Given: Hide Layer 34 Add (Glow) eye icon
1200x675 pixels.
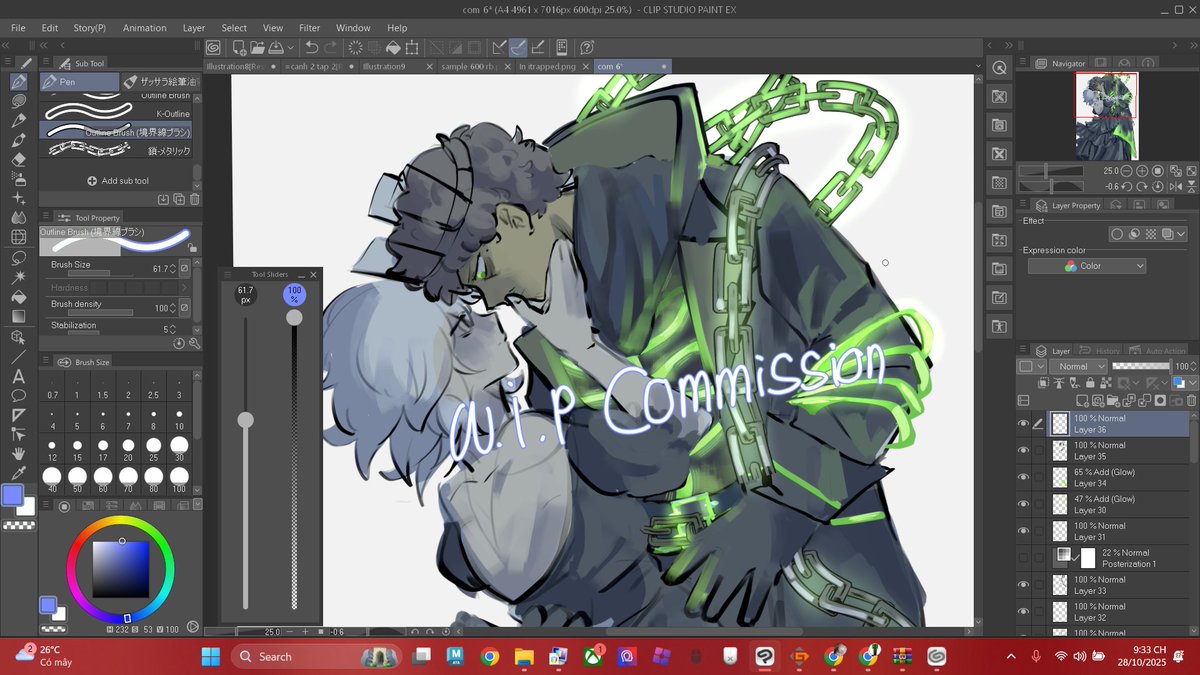Looking at the screenshot, I should pyautogui.click(x=1023, y=477).
